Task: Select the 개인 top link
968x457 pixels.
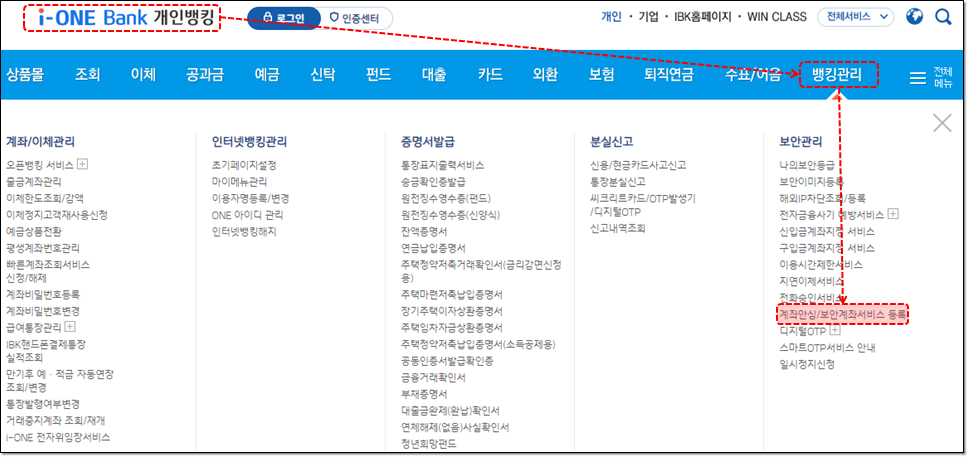Action: [x=611, y=17]
